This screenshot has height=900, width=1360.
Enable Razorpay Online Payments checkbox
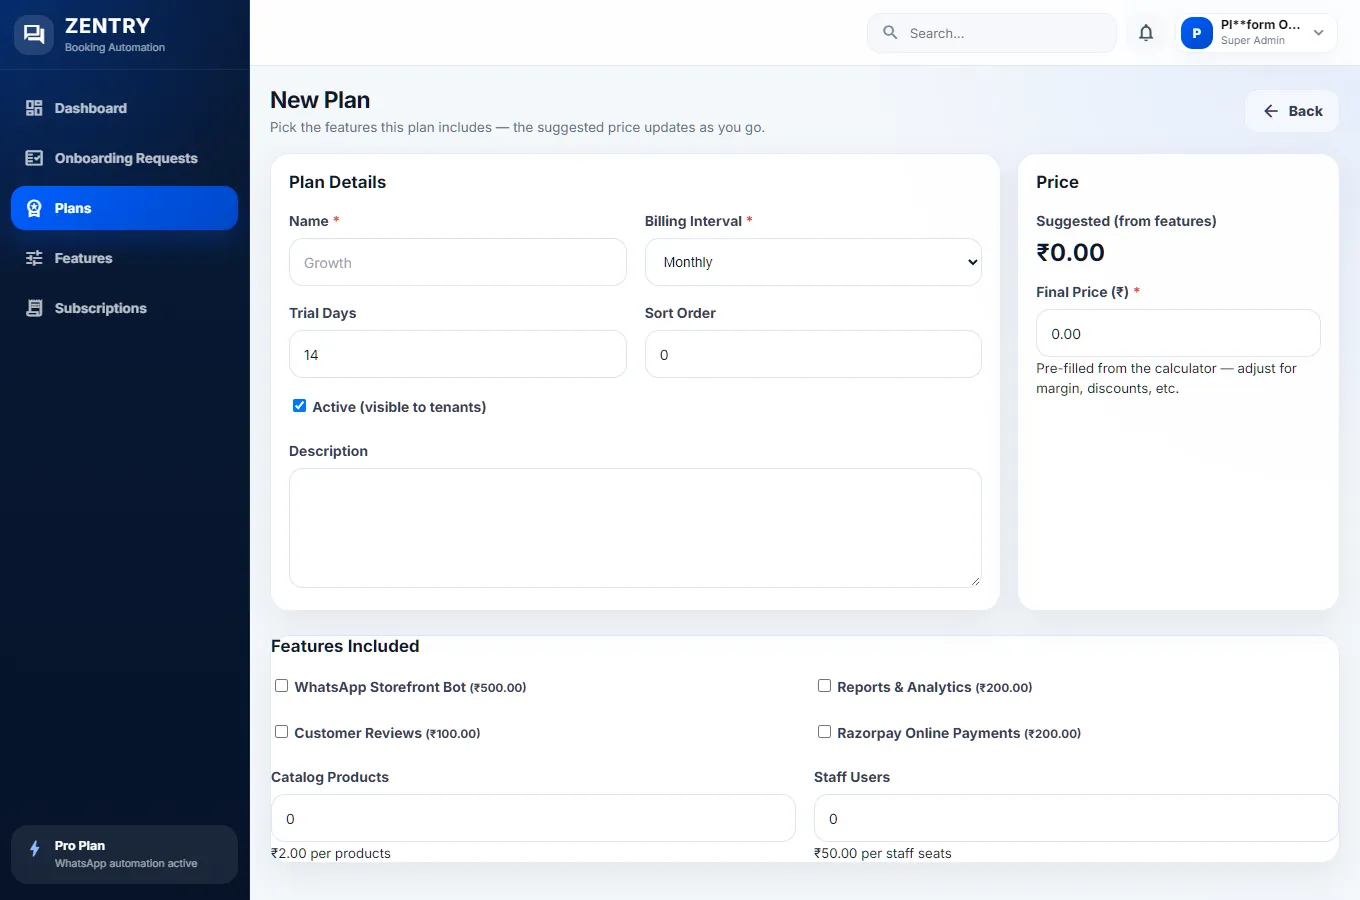825,732
